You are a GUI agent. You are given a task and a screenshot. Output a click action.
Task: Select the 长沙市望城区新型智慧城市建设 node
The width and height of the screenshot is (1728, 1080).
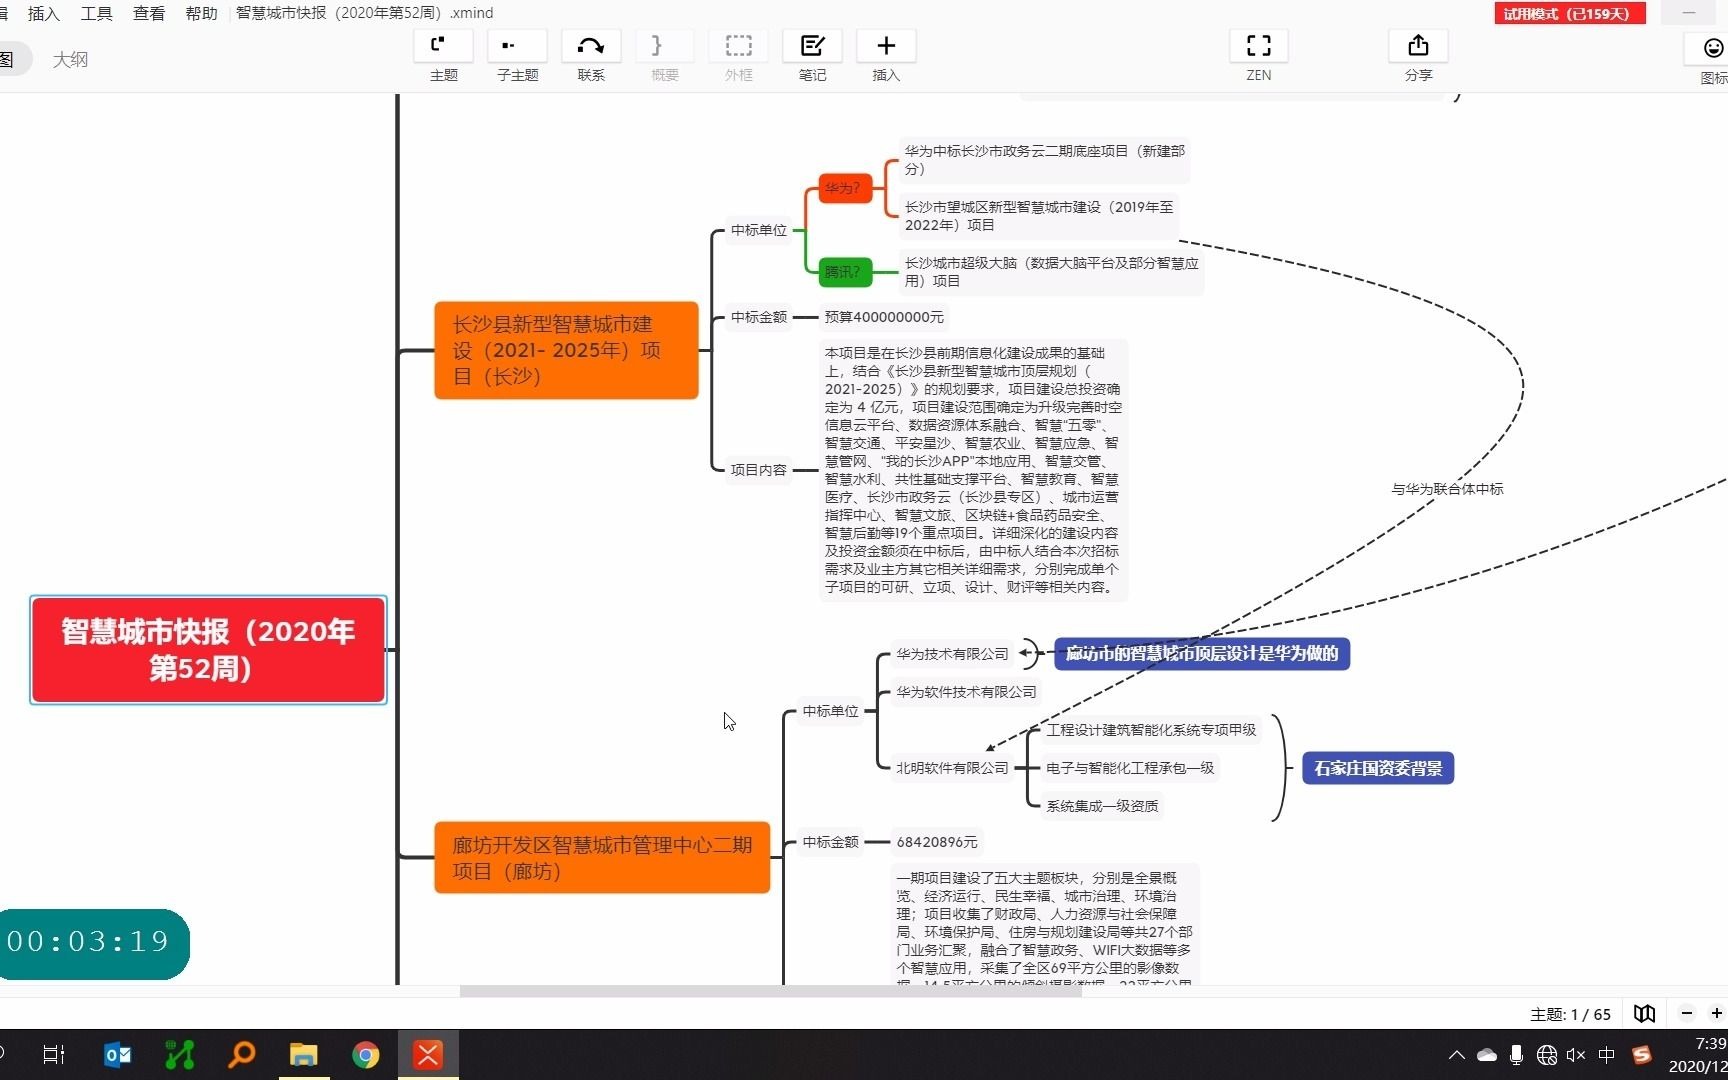1039,216
